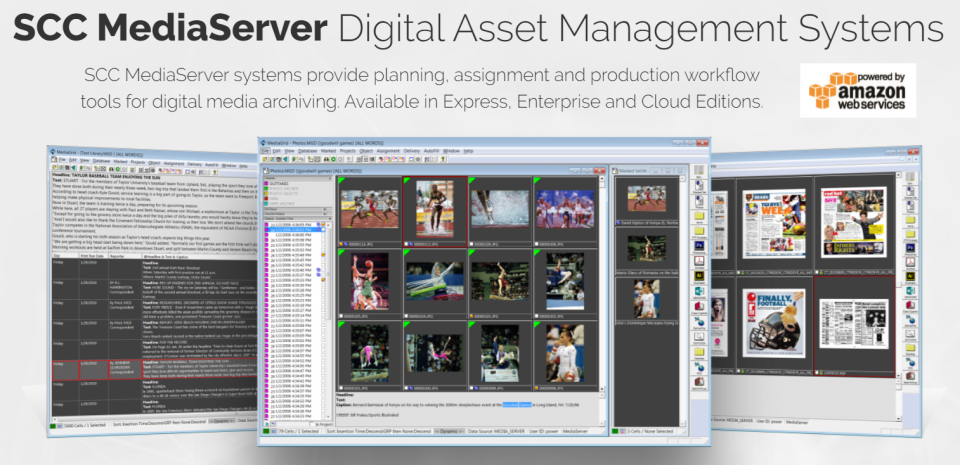960x465 pixels.
Task: Select gymnast in white thumbnail in Photos grid
Action: pos(565,354)
